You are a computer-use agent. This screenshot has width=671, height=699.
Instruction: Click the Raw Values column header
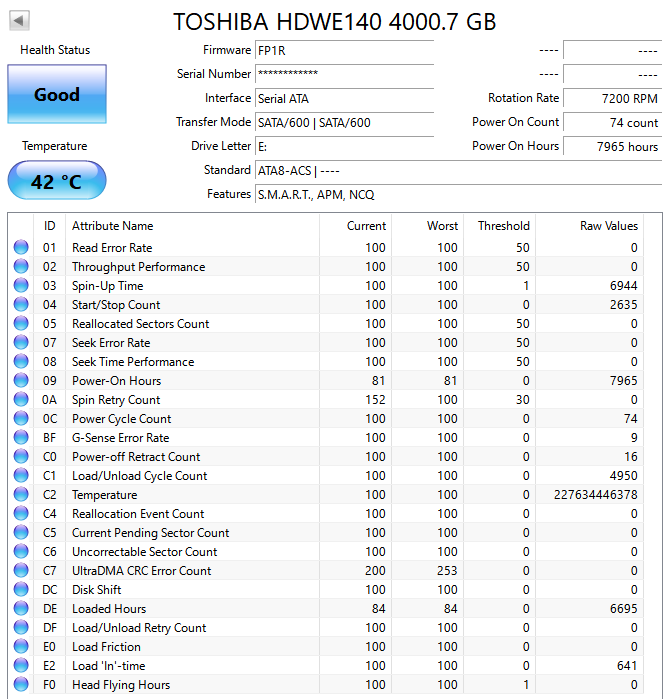point(609,226)
